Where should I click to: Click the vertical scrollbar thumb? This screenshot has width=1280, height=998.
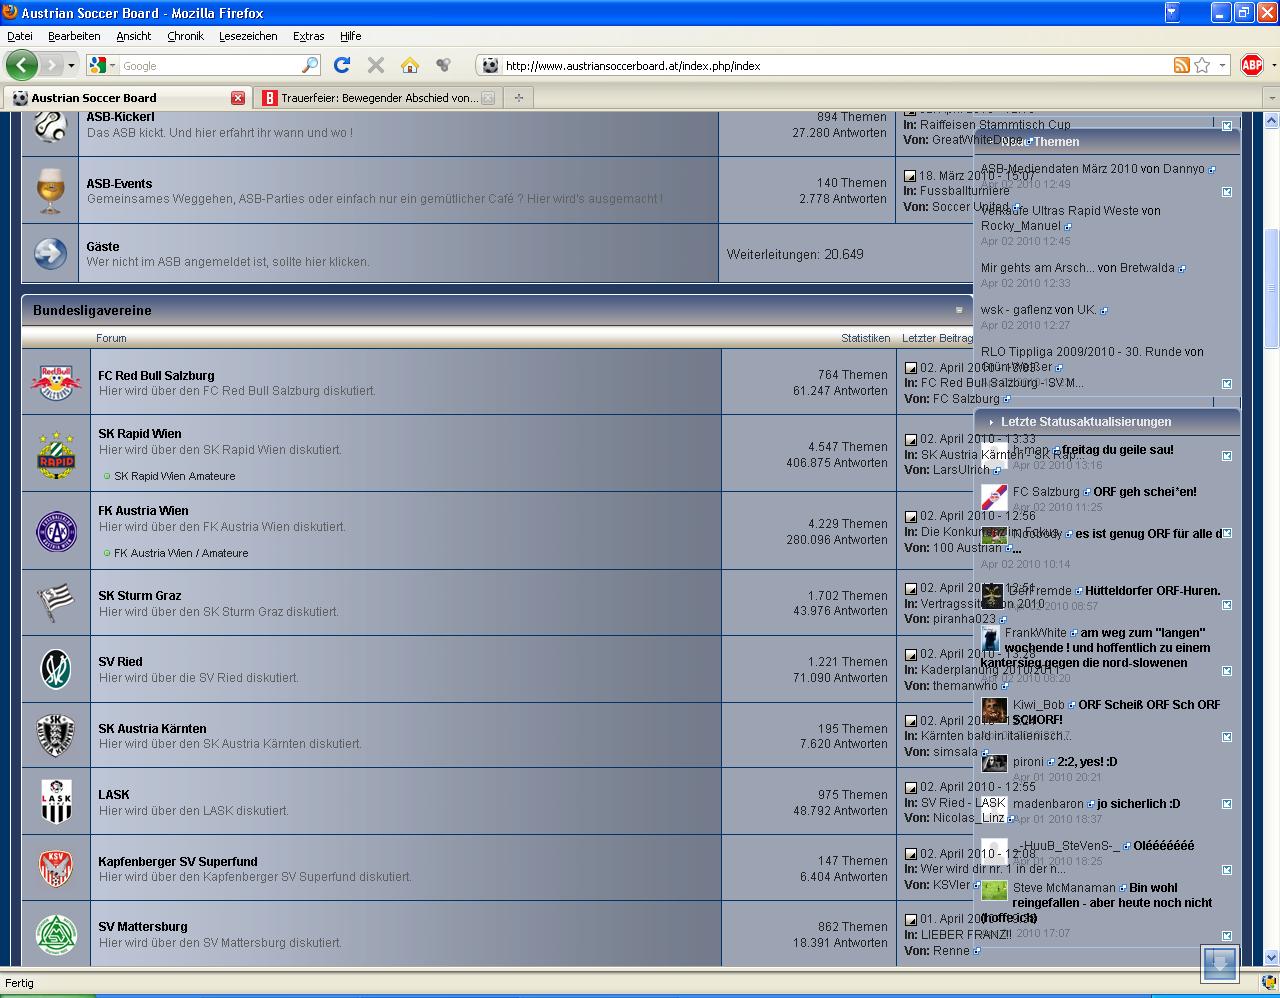1272,288
